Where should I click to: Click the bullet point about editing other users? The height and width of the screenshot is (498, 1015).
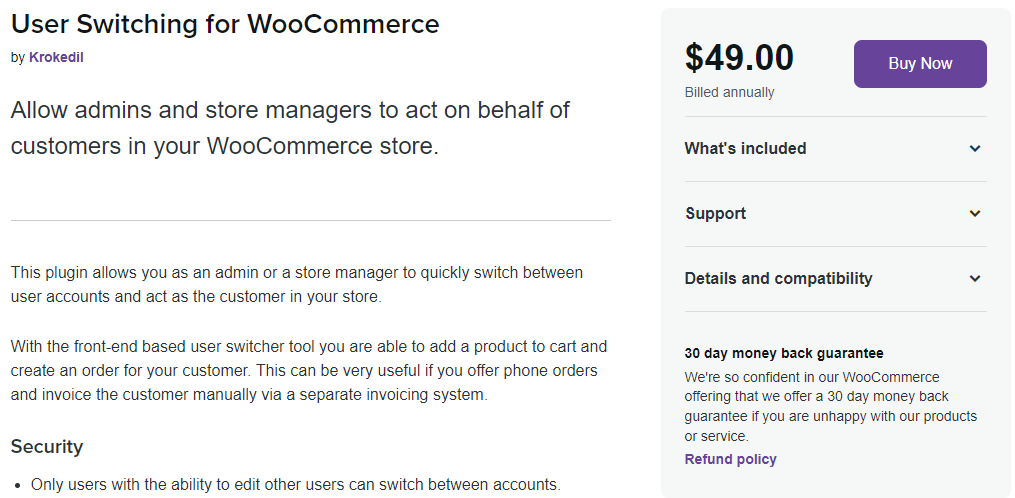[x=295, y=485]
